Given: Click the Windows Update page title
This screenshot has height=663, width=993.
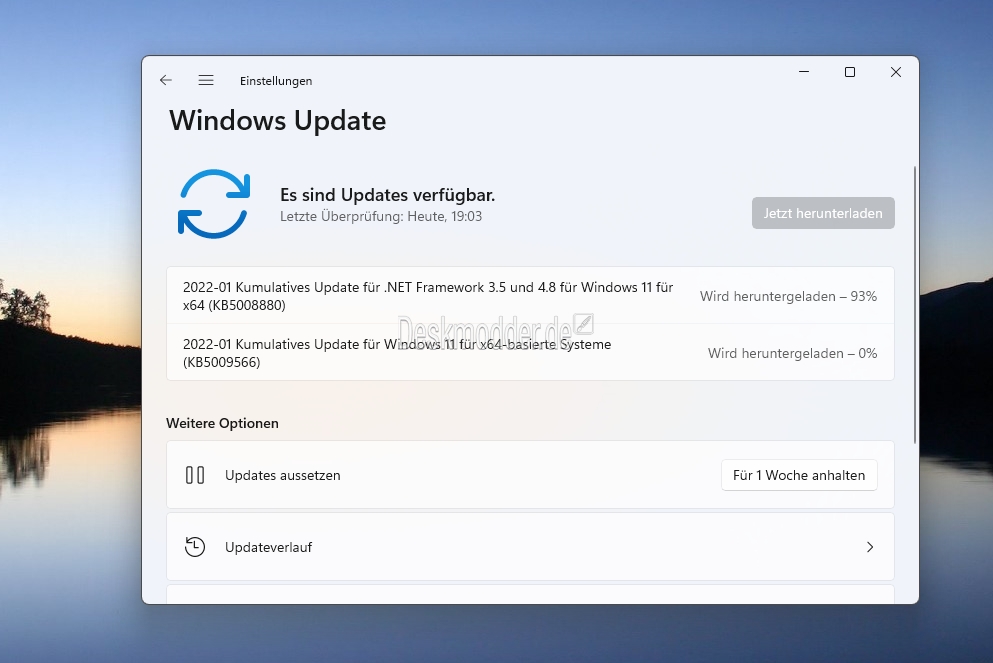Looking at the screenshot, I should 277,120.
